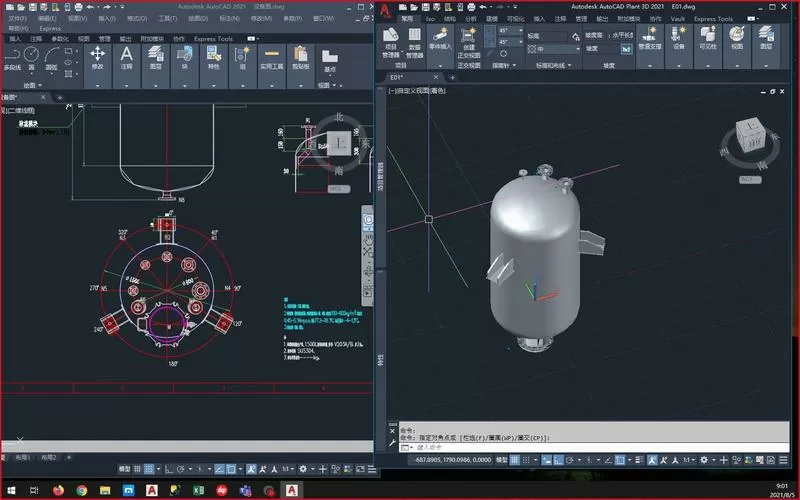Click Save icon in AutoCAD quick access toolbar
The width and height of the screenshot is (800, 500).
click(32, 7)
